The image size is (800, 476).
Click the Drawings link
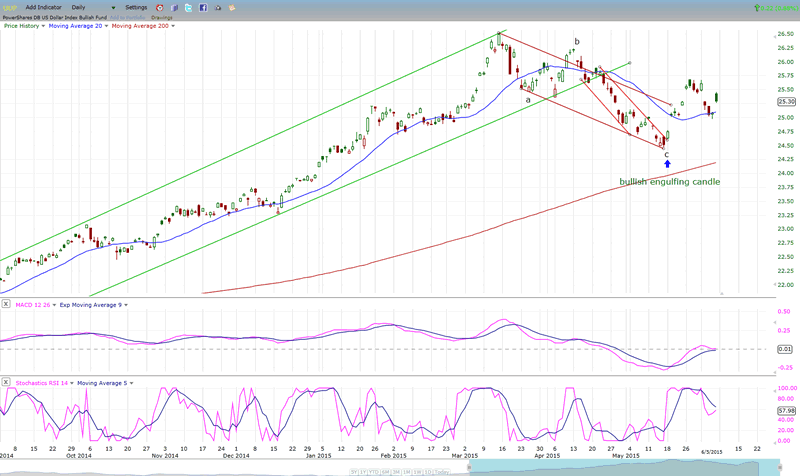[161, 17]
